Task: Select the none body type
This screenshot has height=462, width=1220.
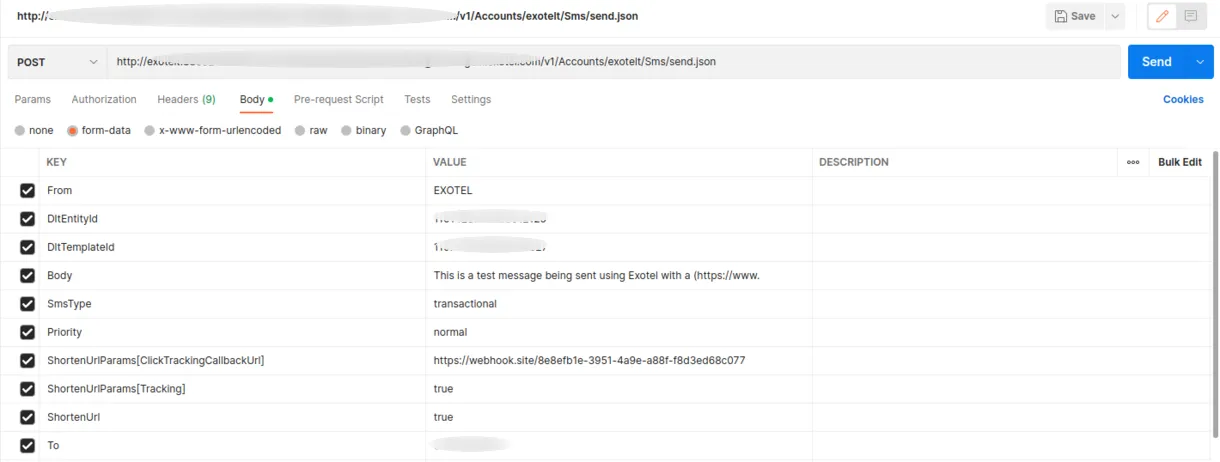Action: [34, 131]
